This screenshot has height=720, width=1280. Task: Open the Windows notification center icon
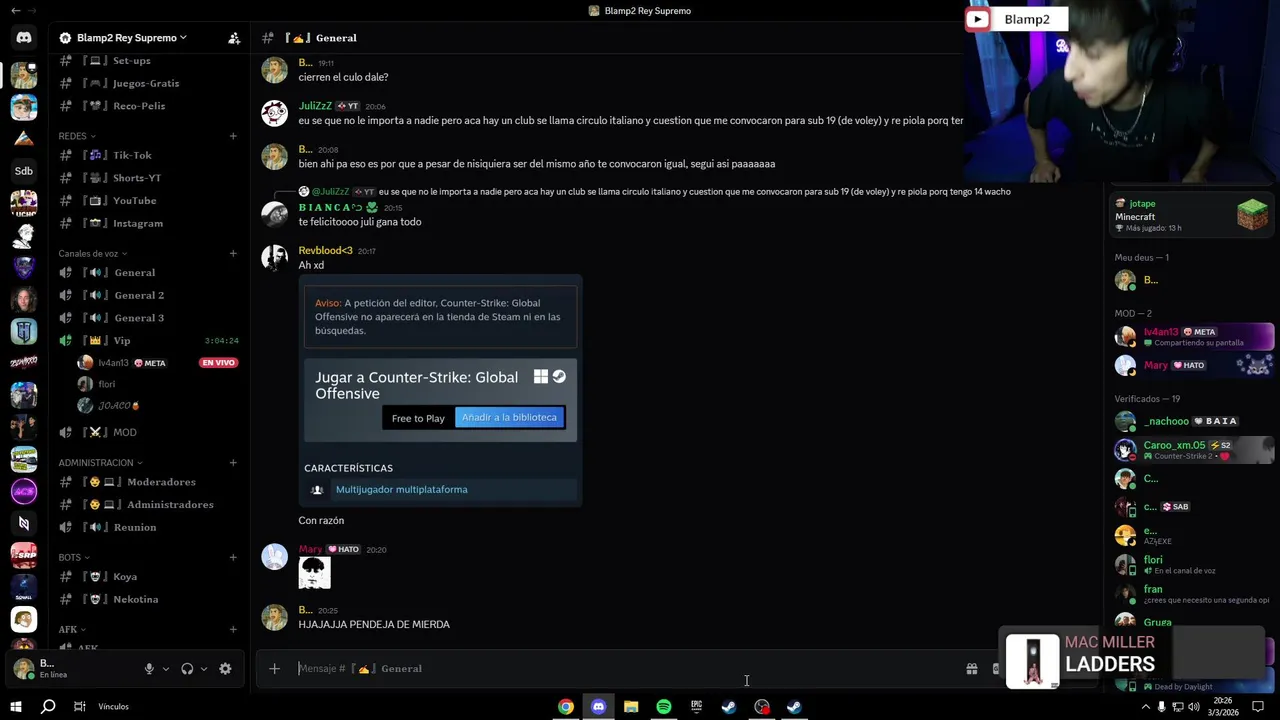pyautogui.click(x=1259, y=707)
